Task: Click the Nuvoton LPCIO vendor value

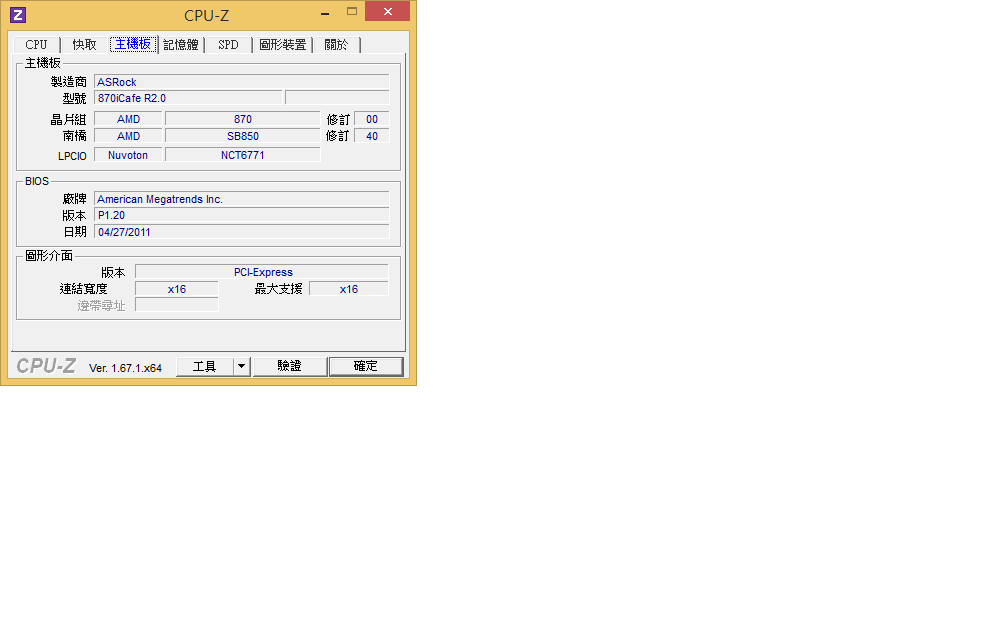Action: pos(128,155)
